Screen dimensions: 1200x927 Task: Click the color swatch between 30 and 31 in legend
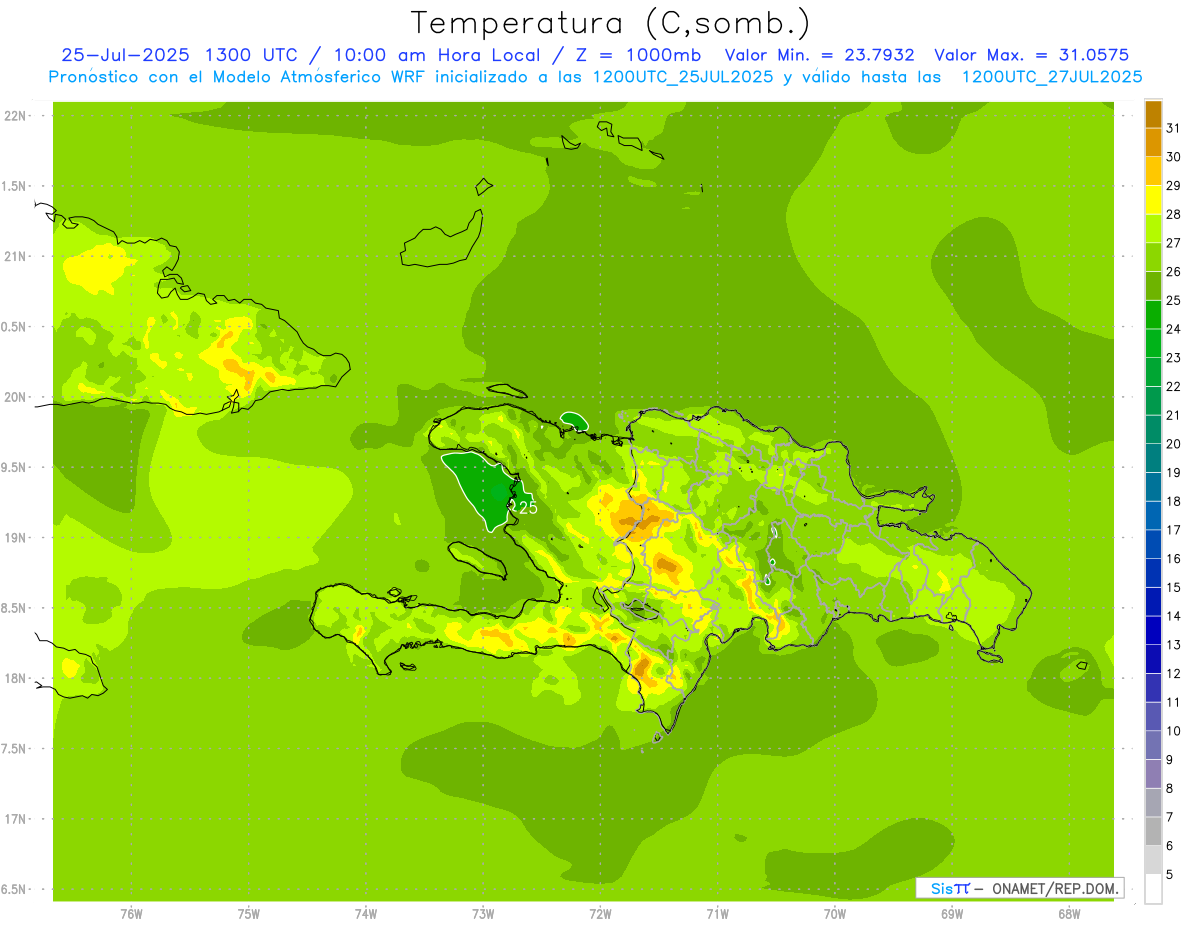1153,142
